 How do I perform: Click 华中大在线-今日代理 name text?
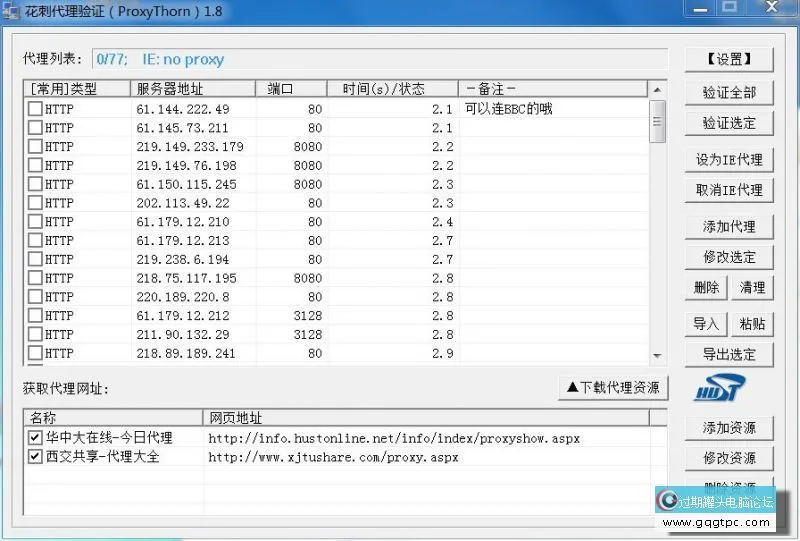click(x=109, y=438)
